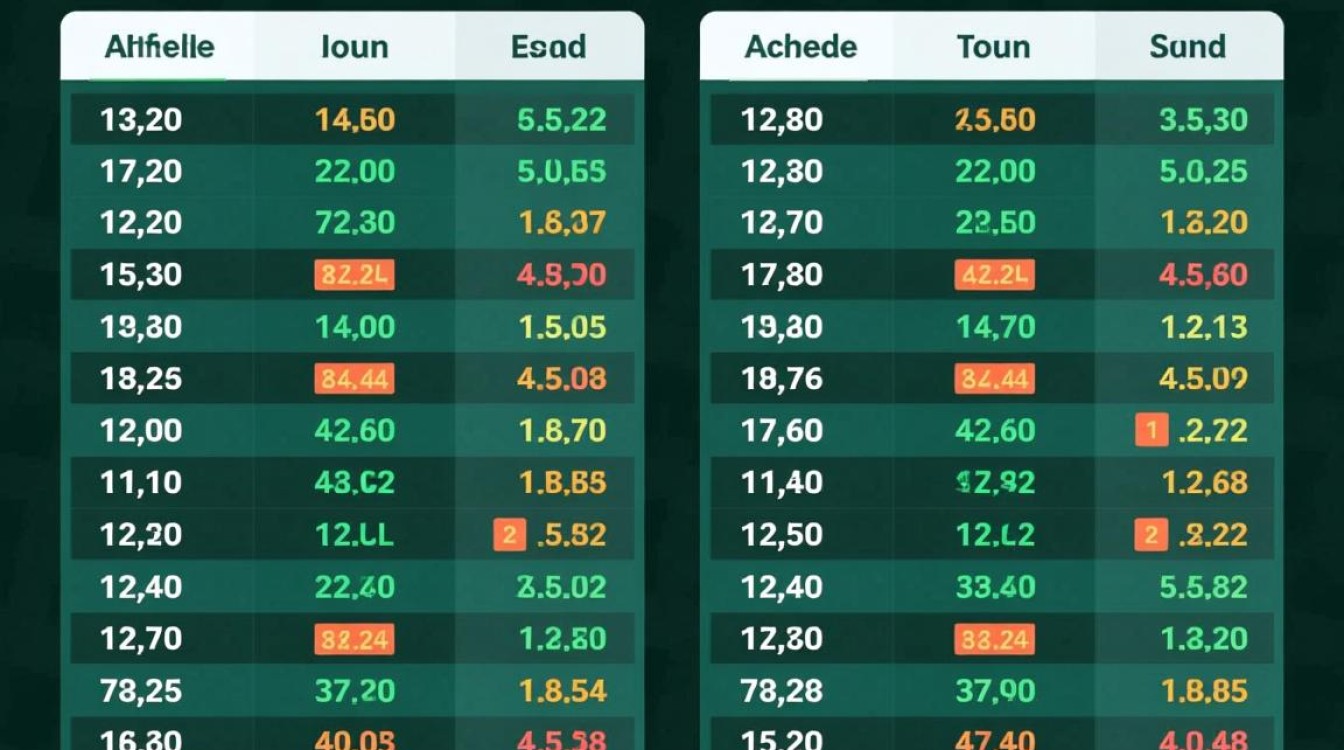Sort by the Toun column header
This screenshot has width=1344, height=750.
(993, 47)
